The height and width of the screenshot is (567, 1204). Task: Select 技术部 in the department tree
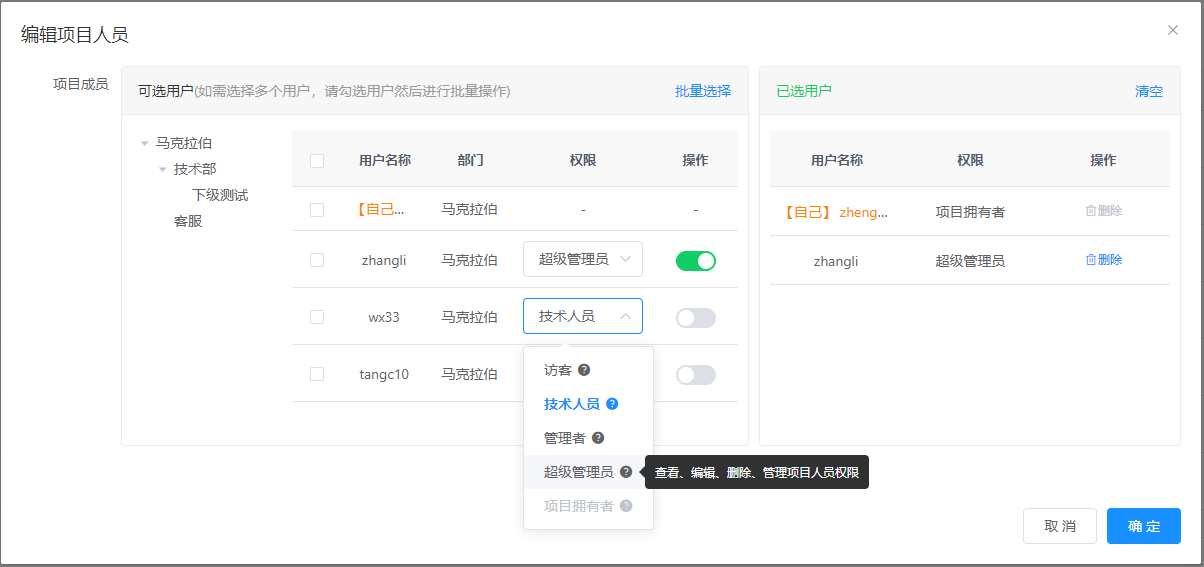click(x=195, y=170)
